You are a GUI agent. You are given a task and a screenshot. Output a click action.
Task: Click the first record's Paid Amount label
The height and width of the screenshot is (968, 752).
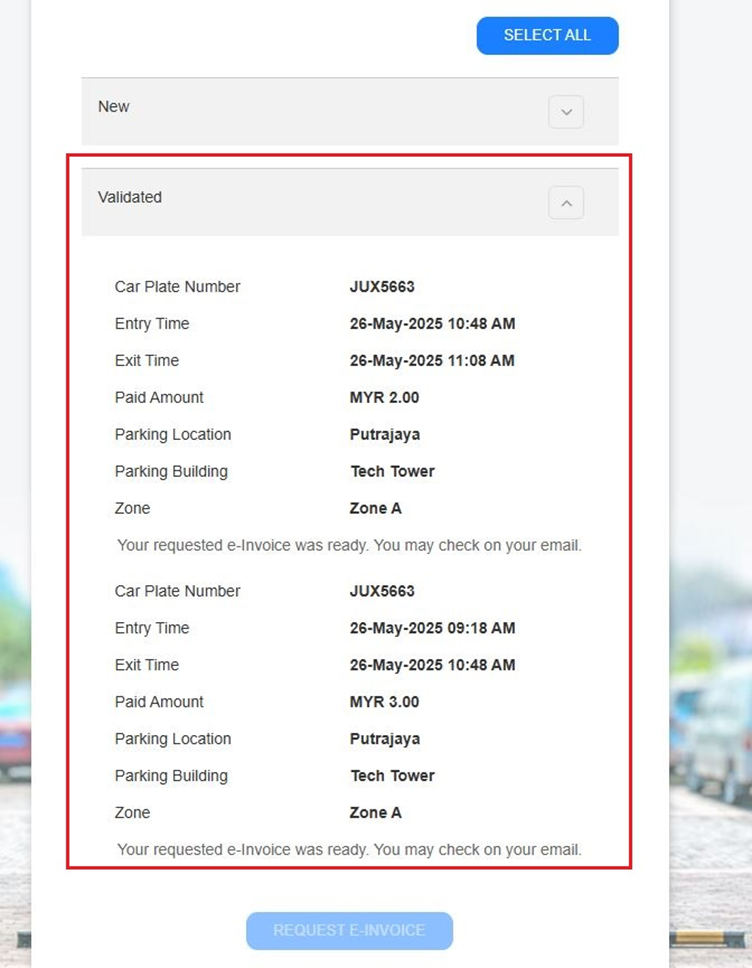point(159,397)
